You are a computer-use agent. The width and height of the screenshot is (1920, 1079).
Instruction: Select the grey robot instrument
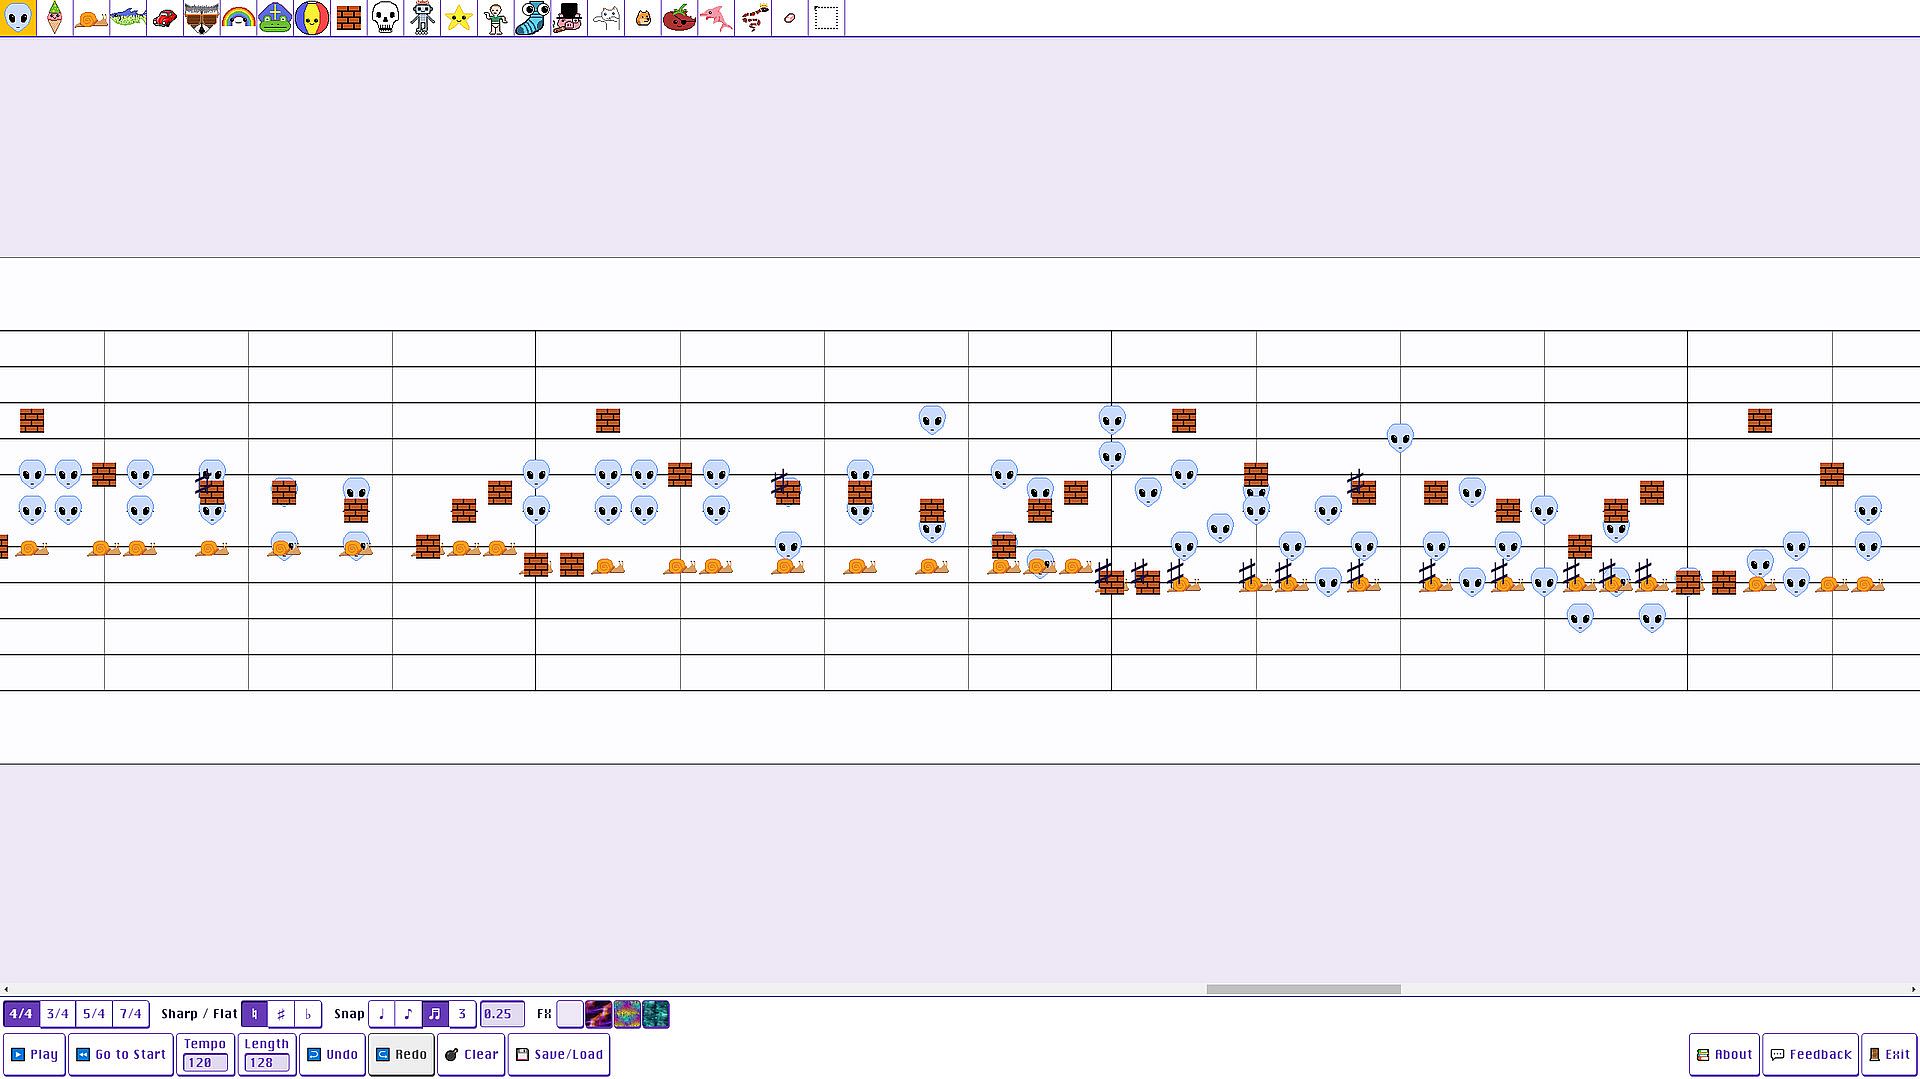coord(422,18)
